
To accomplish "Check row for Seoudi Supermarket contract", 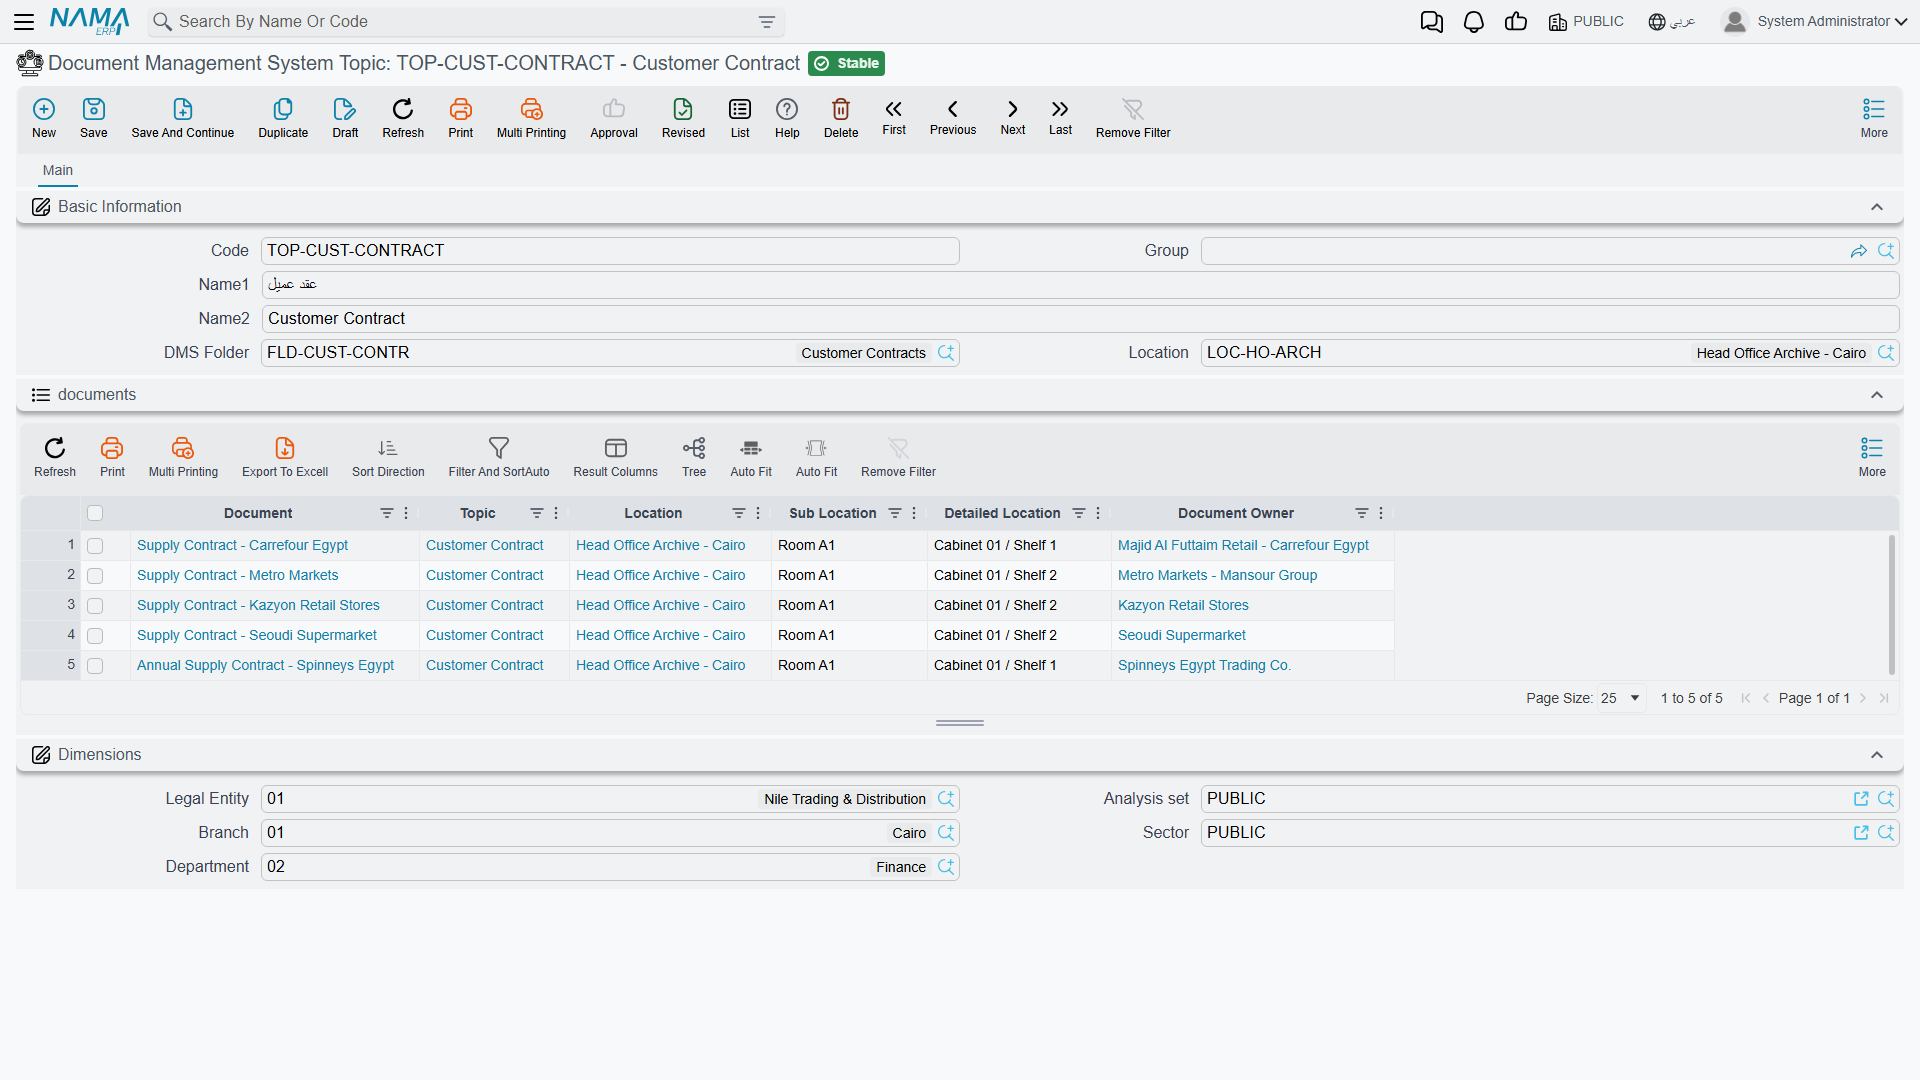I will 95,636.
